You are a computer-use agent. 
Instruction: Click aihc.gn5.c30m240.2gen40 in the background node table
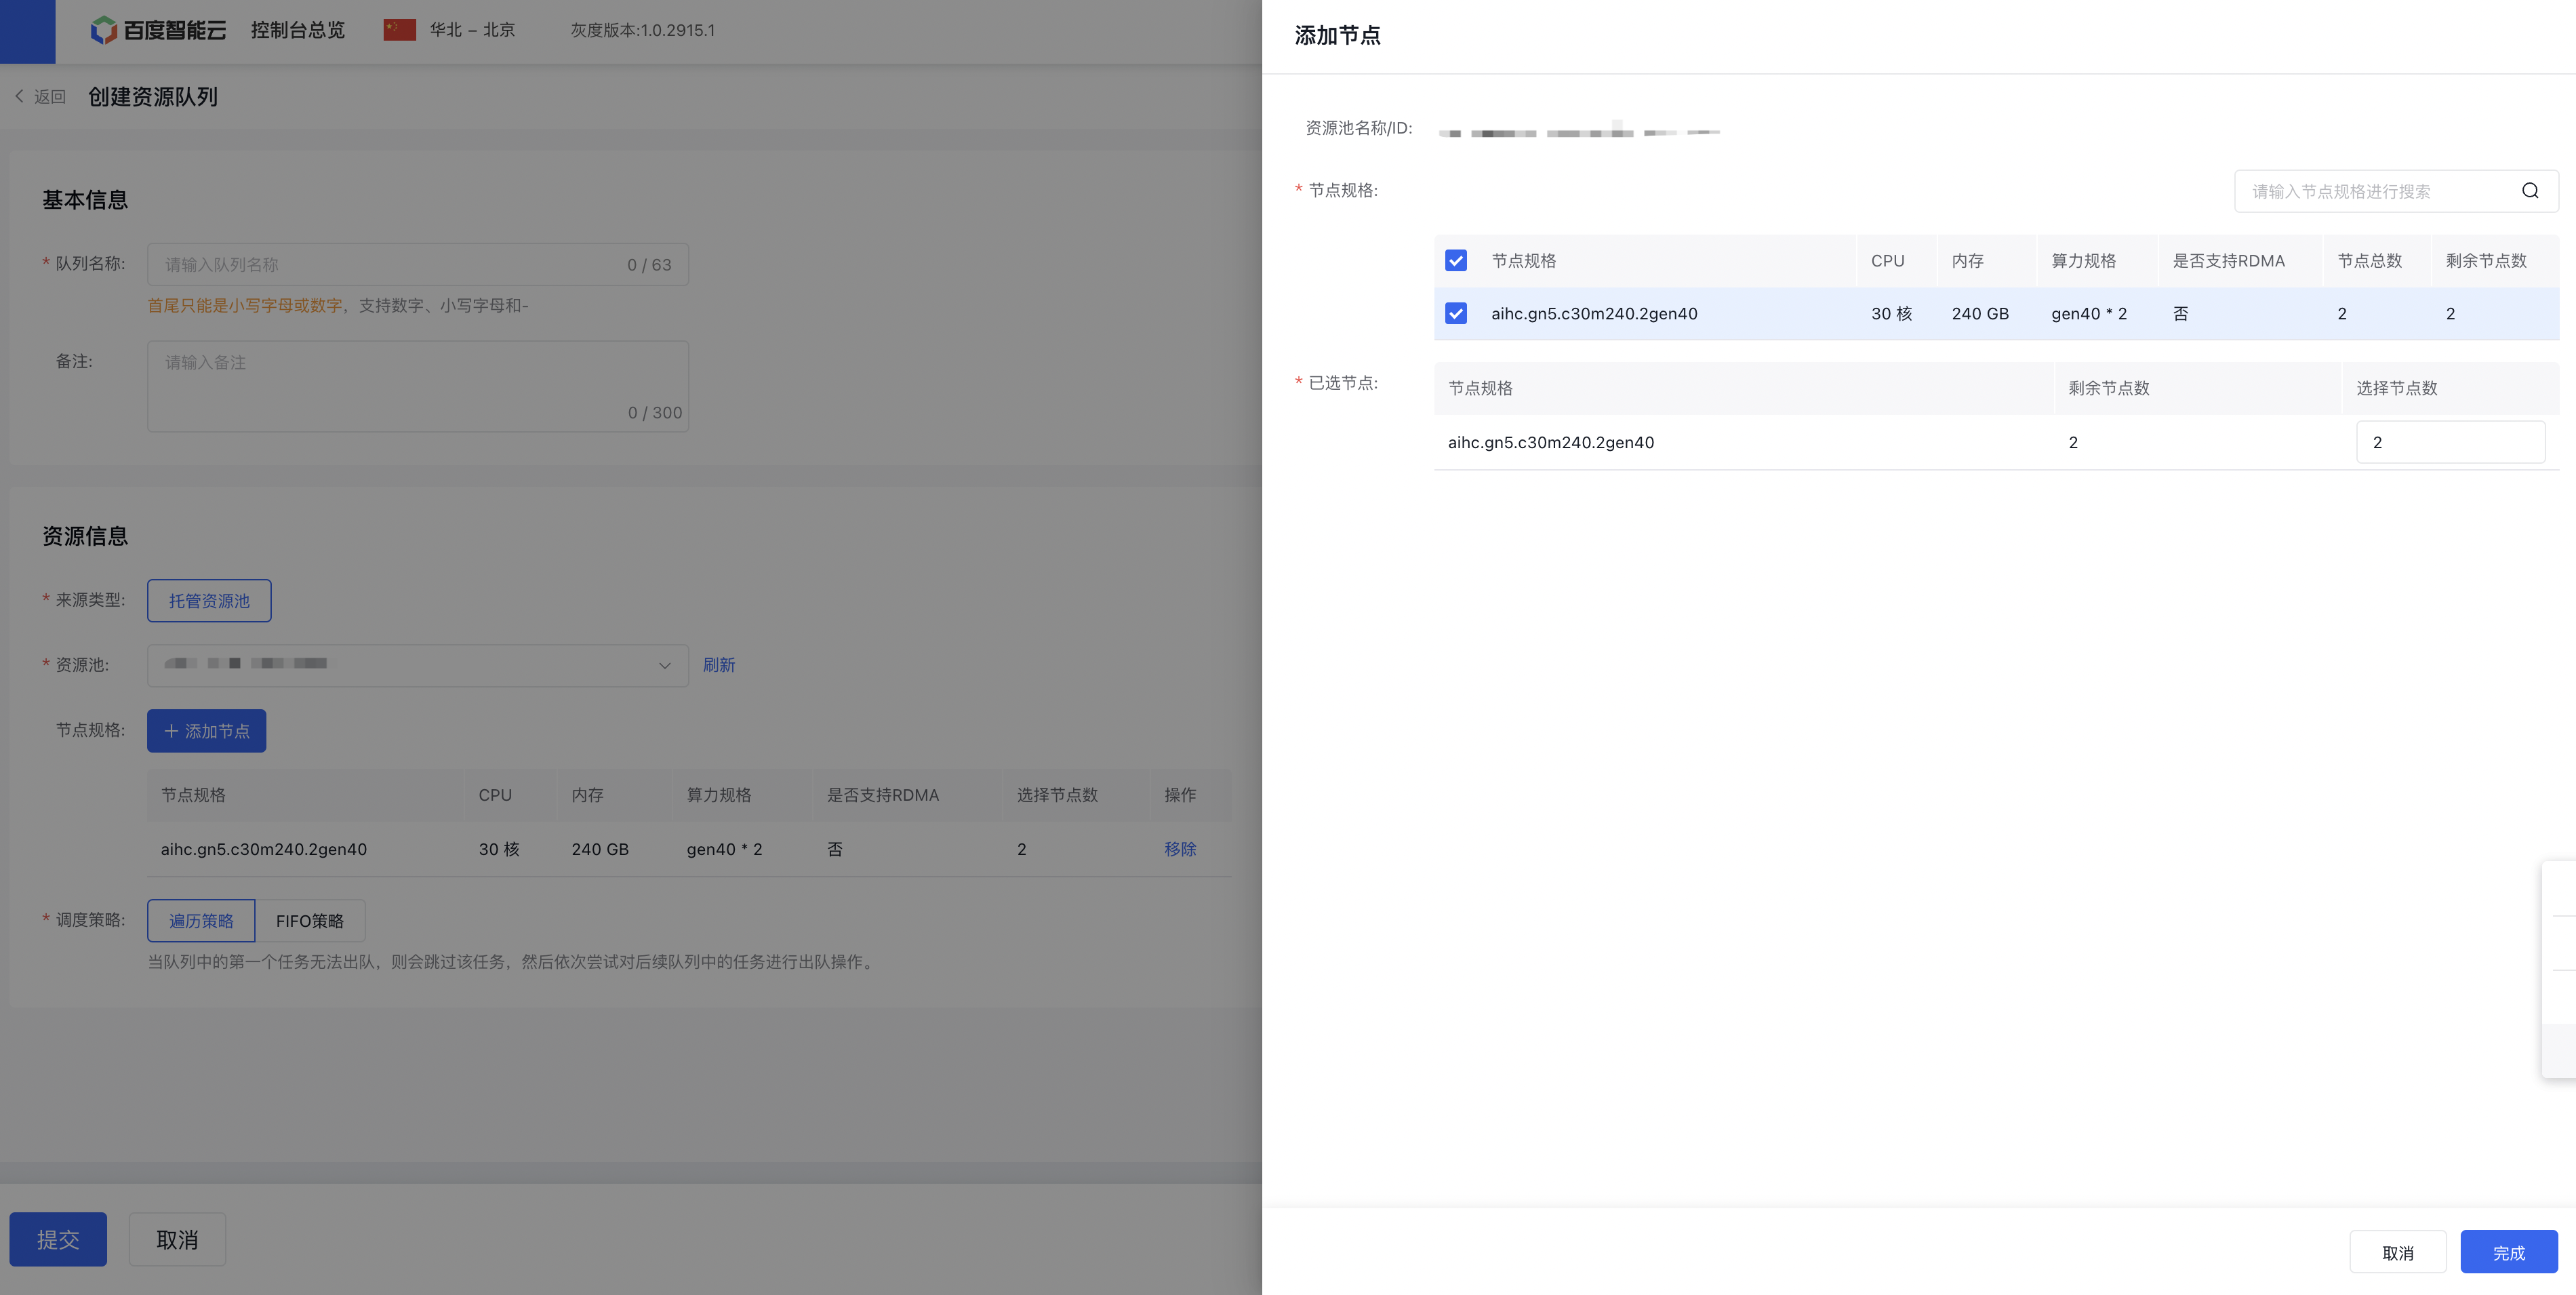[x=264, y=849]
